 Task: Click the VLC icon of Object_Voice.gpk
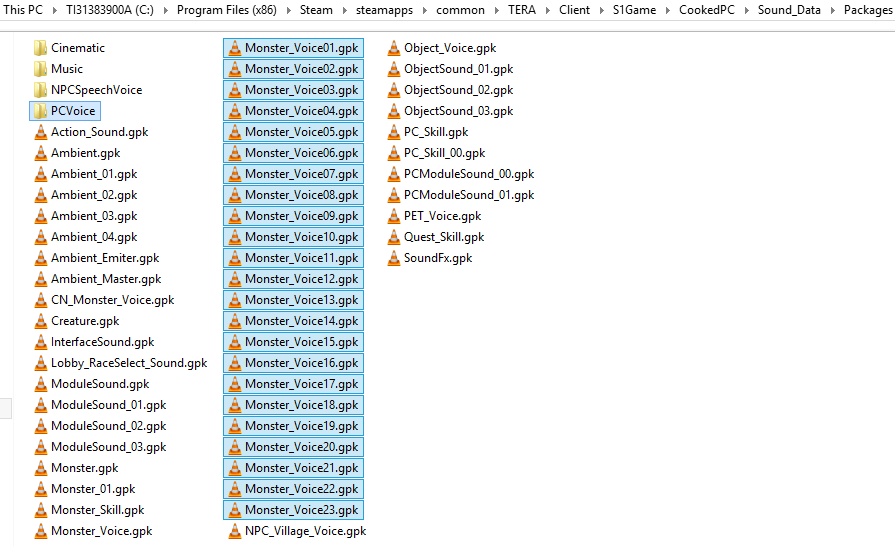(394, 48)
